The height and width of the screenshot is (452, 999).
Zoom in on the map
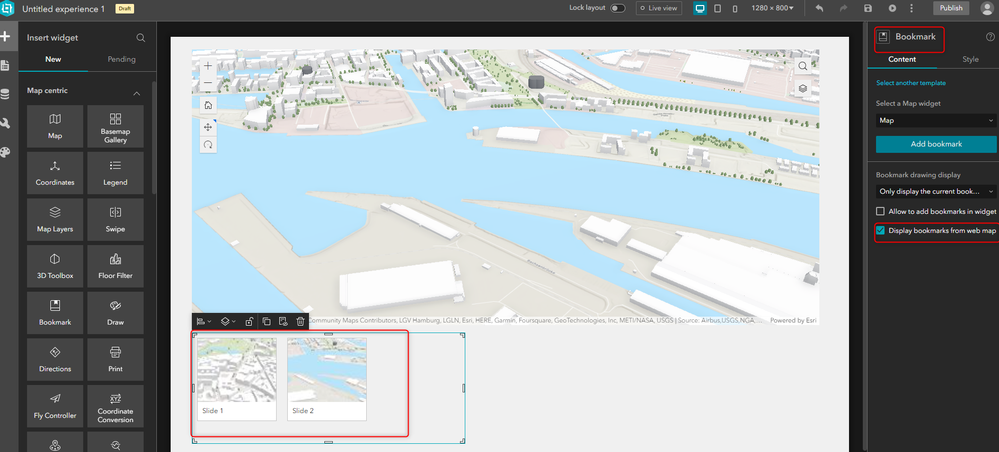[208, 66]
